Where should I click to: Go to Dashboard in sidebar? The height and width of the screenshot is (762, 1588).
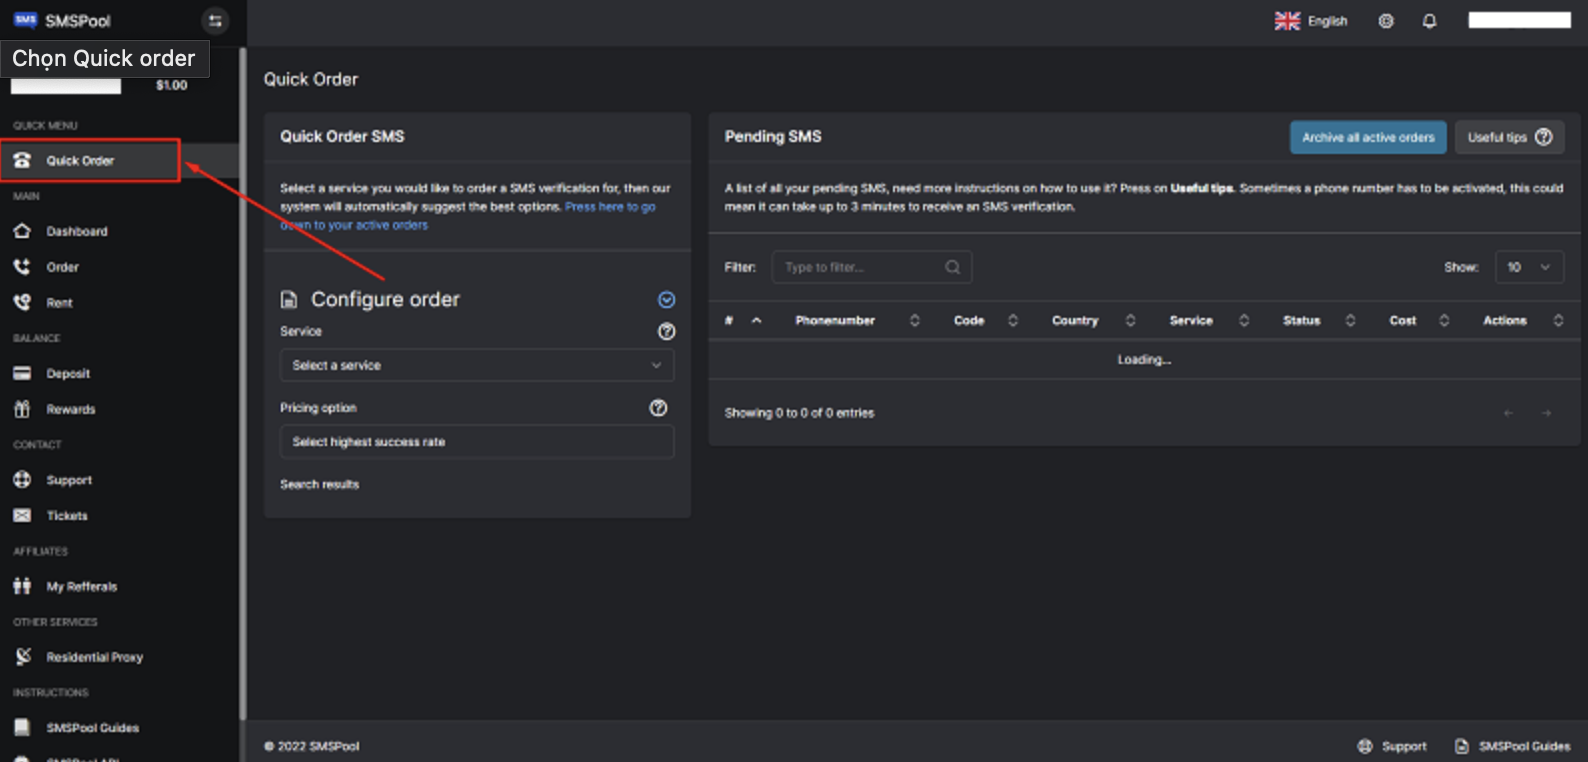76,232
